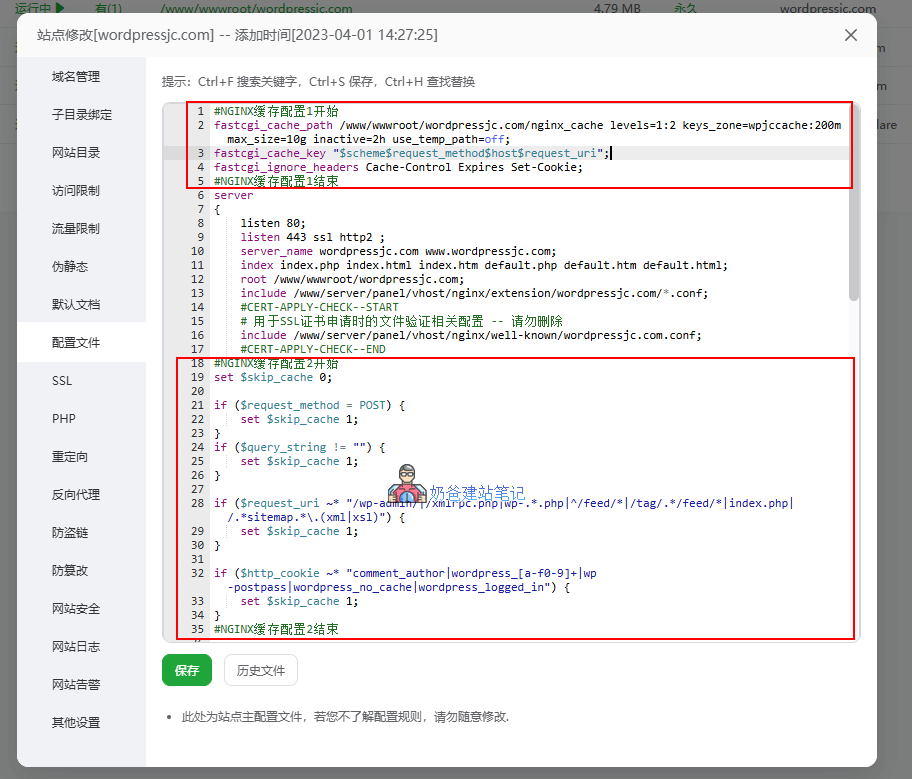Go to 网站日志 tab

76,647
